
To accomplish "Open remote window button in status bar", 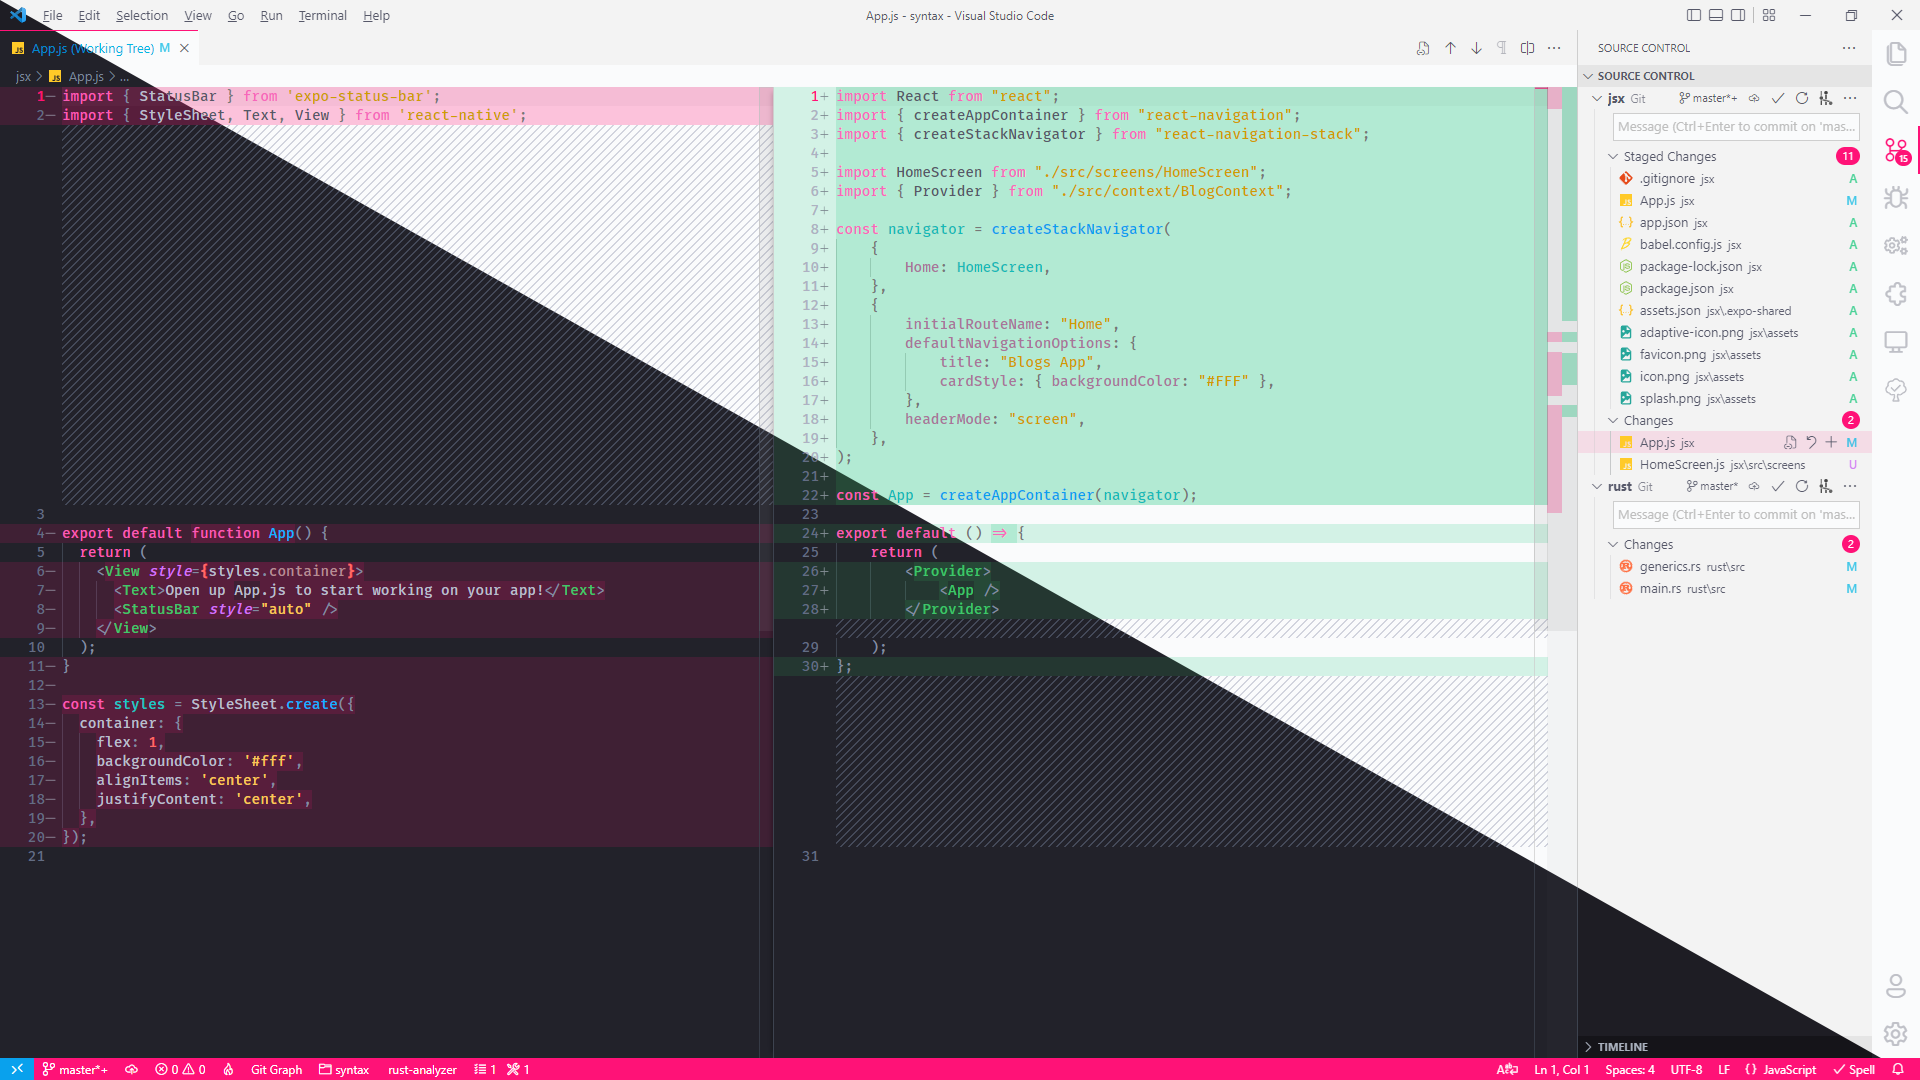I will (17, 1069).
